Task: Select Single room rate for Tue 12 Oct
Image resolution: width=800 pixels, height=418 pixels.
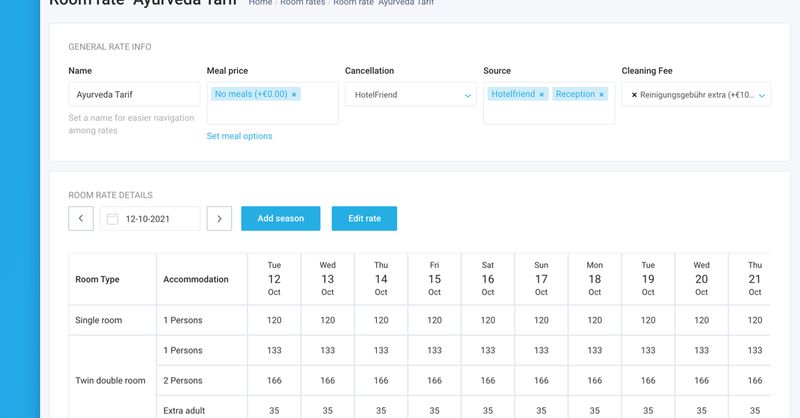Action: coord(274,320)
